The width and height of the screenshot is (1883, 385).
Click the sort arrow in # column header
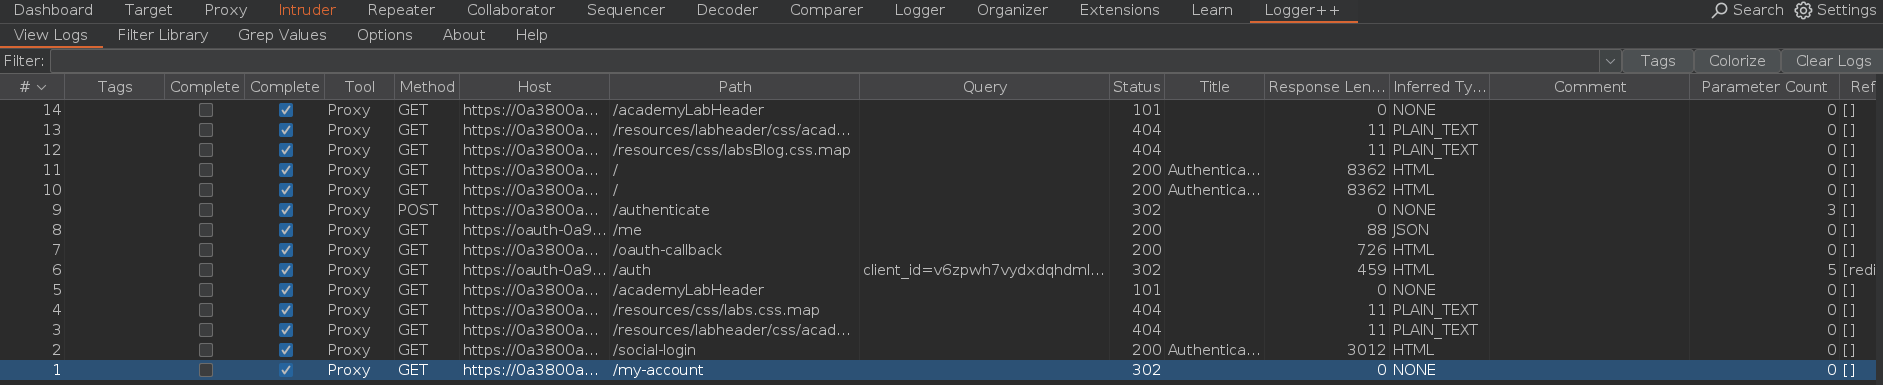click(41, 87)
